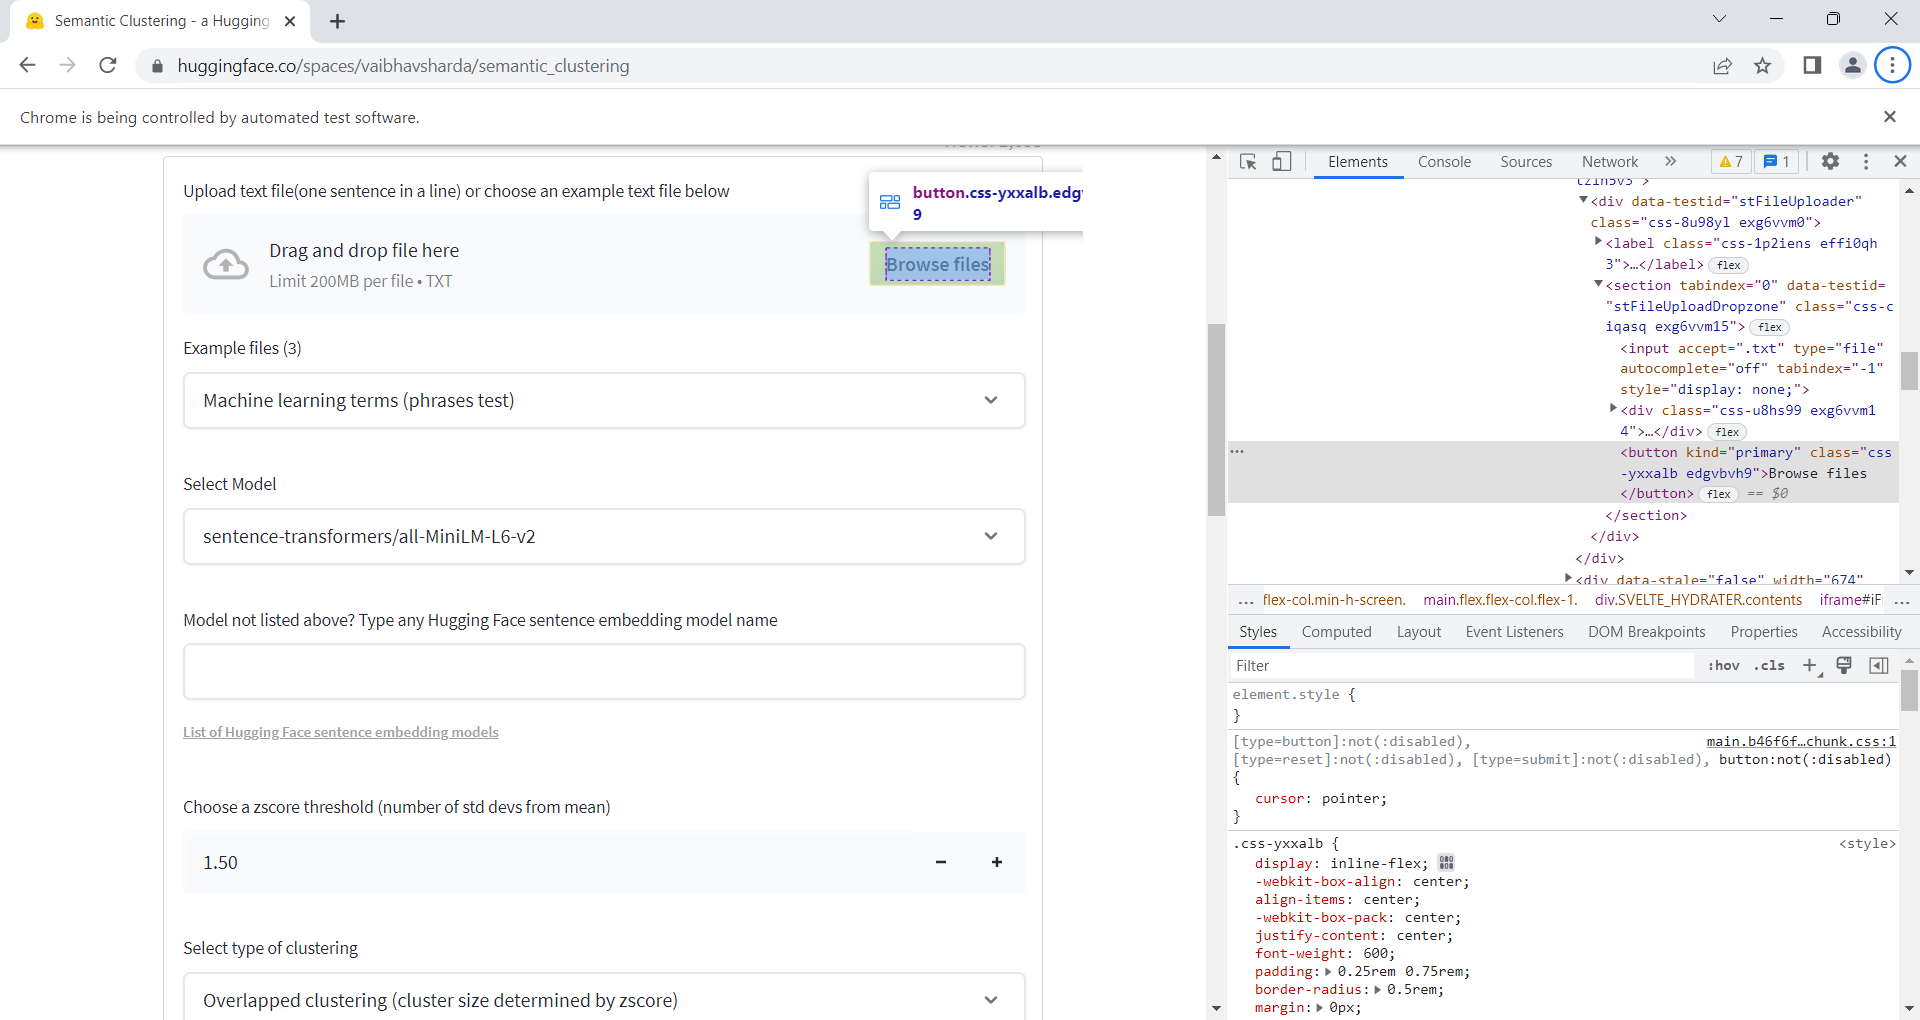Expand padding shorthand in .css-yxxalb rule
Image resolution: width=1920 pixels, height=1020 pixels.
click(1328, 972)
